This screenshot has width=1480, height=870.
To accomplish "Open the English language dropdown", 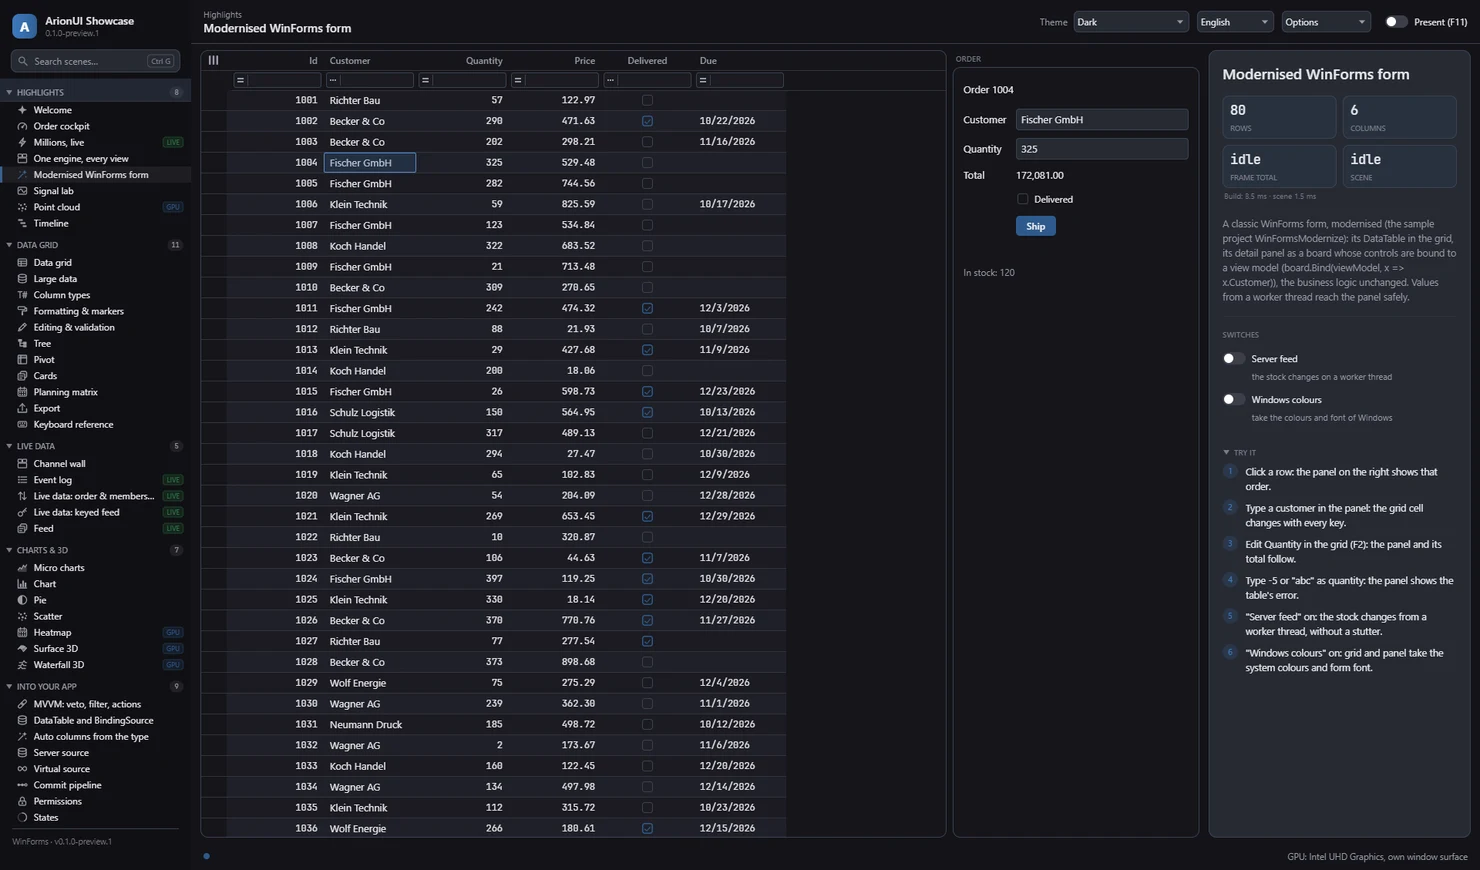I will click(x=1234, y=22).
